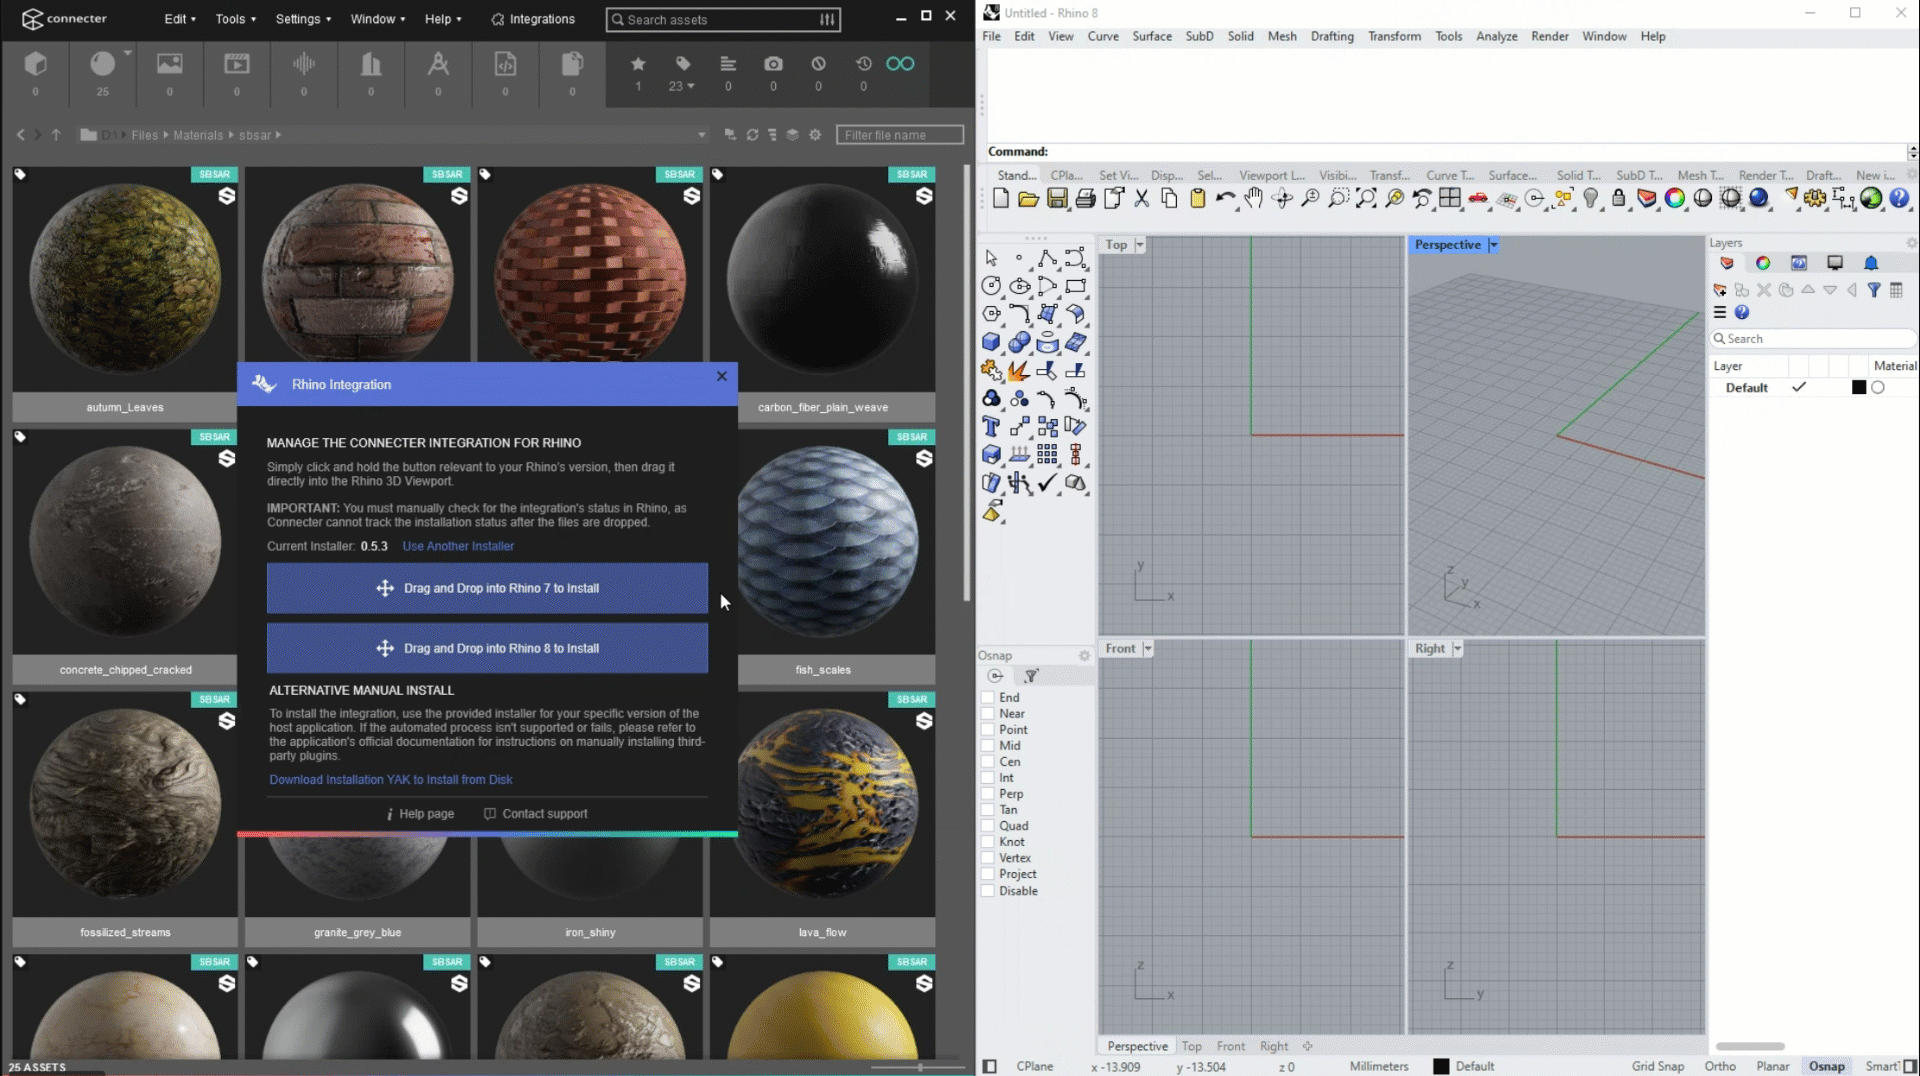
Task: Open the Connecter Tools menu dropdown
Action: 236,19
